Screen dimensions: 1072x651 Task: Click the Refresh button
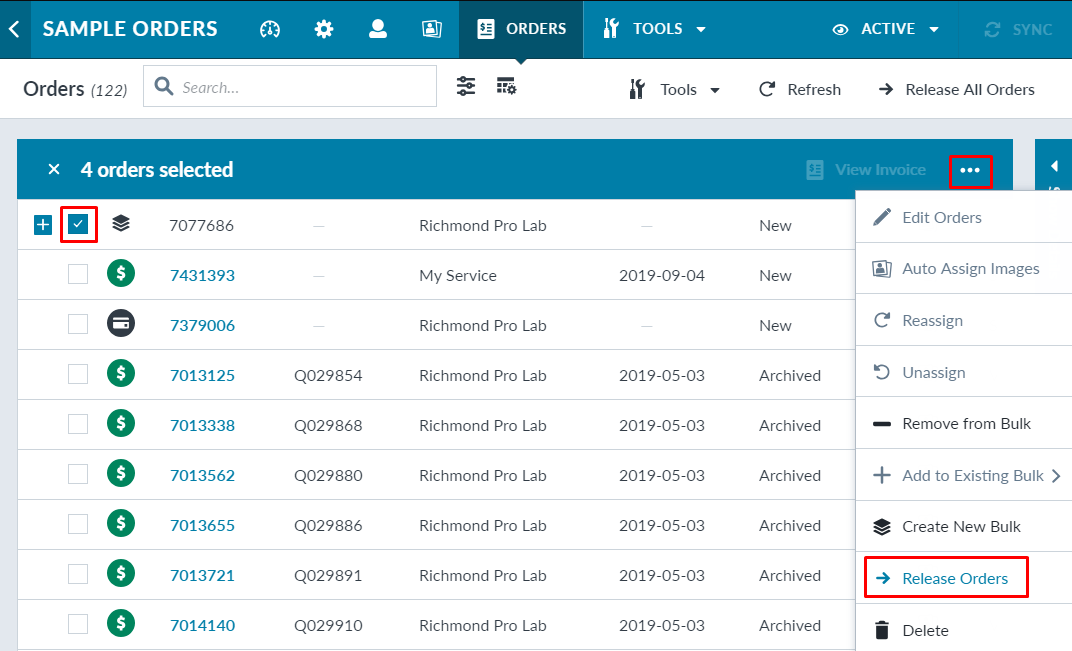point(800,90)
